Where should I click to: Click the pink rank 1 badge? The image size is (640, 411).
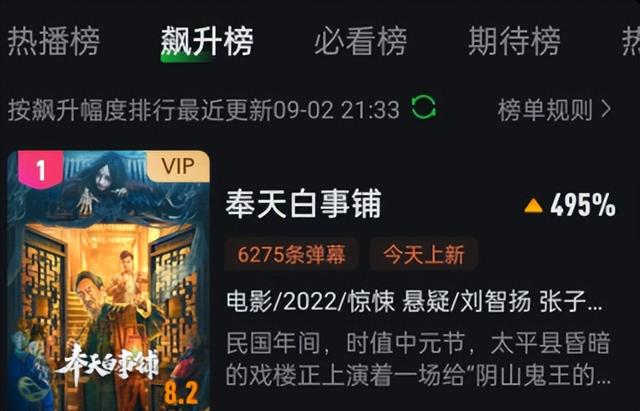pos(40,169)
